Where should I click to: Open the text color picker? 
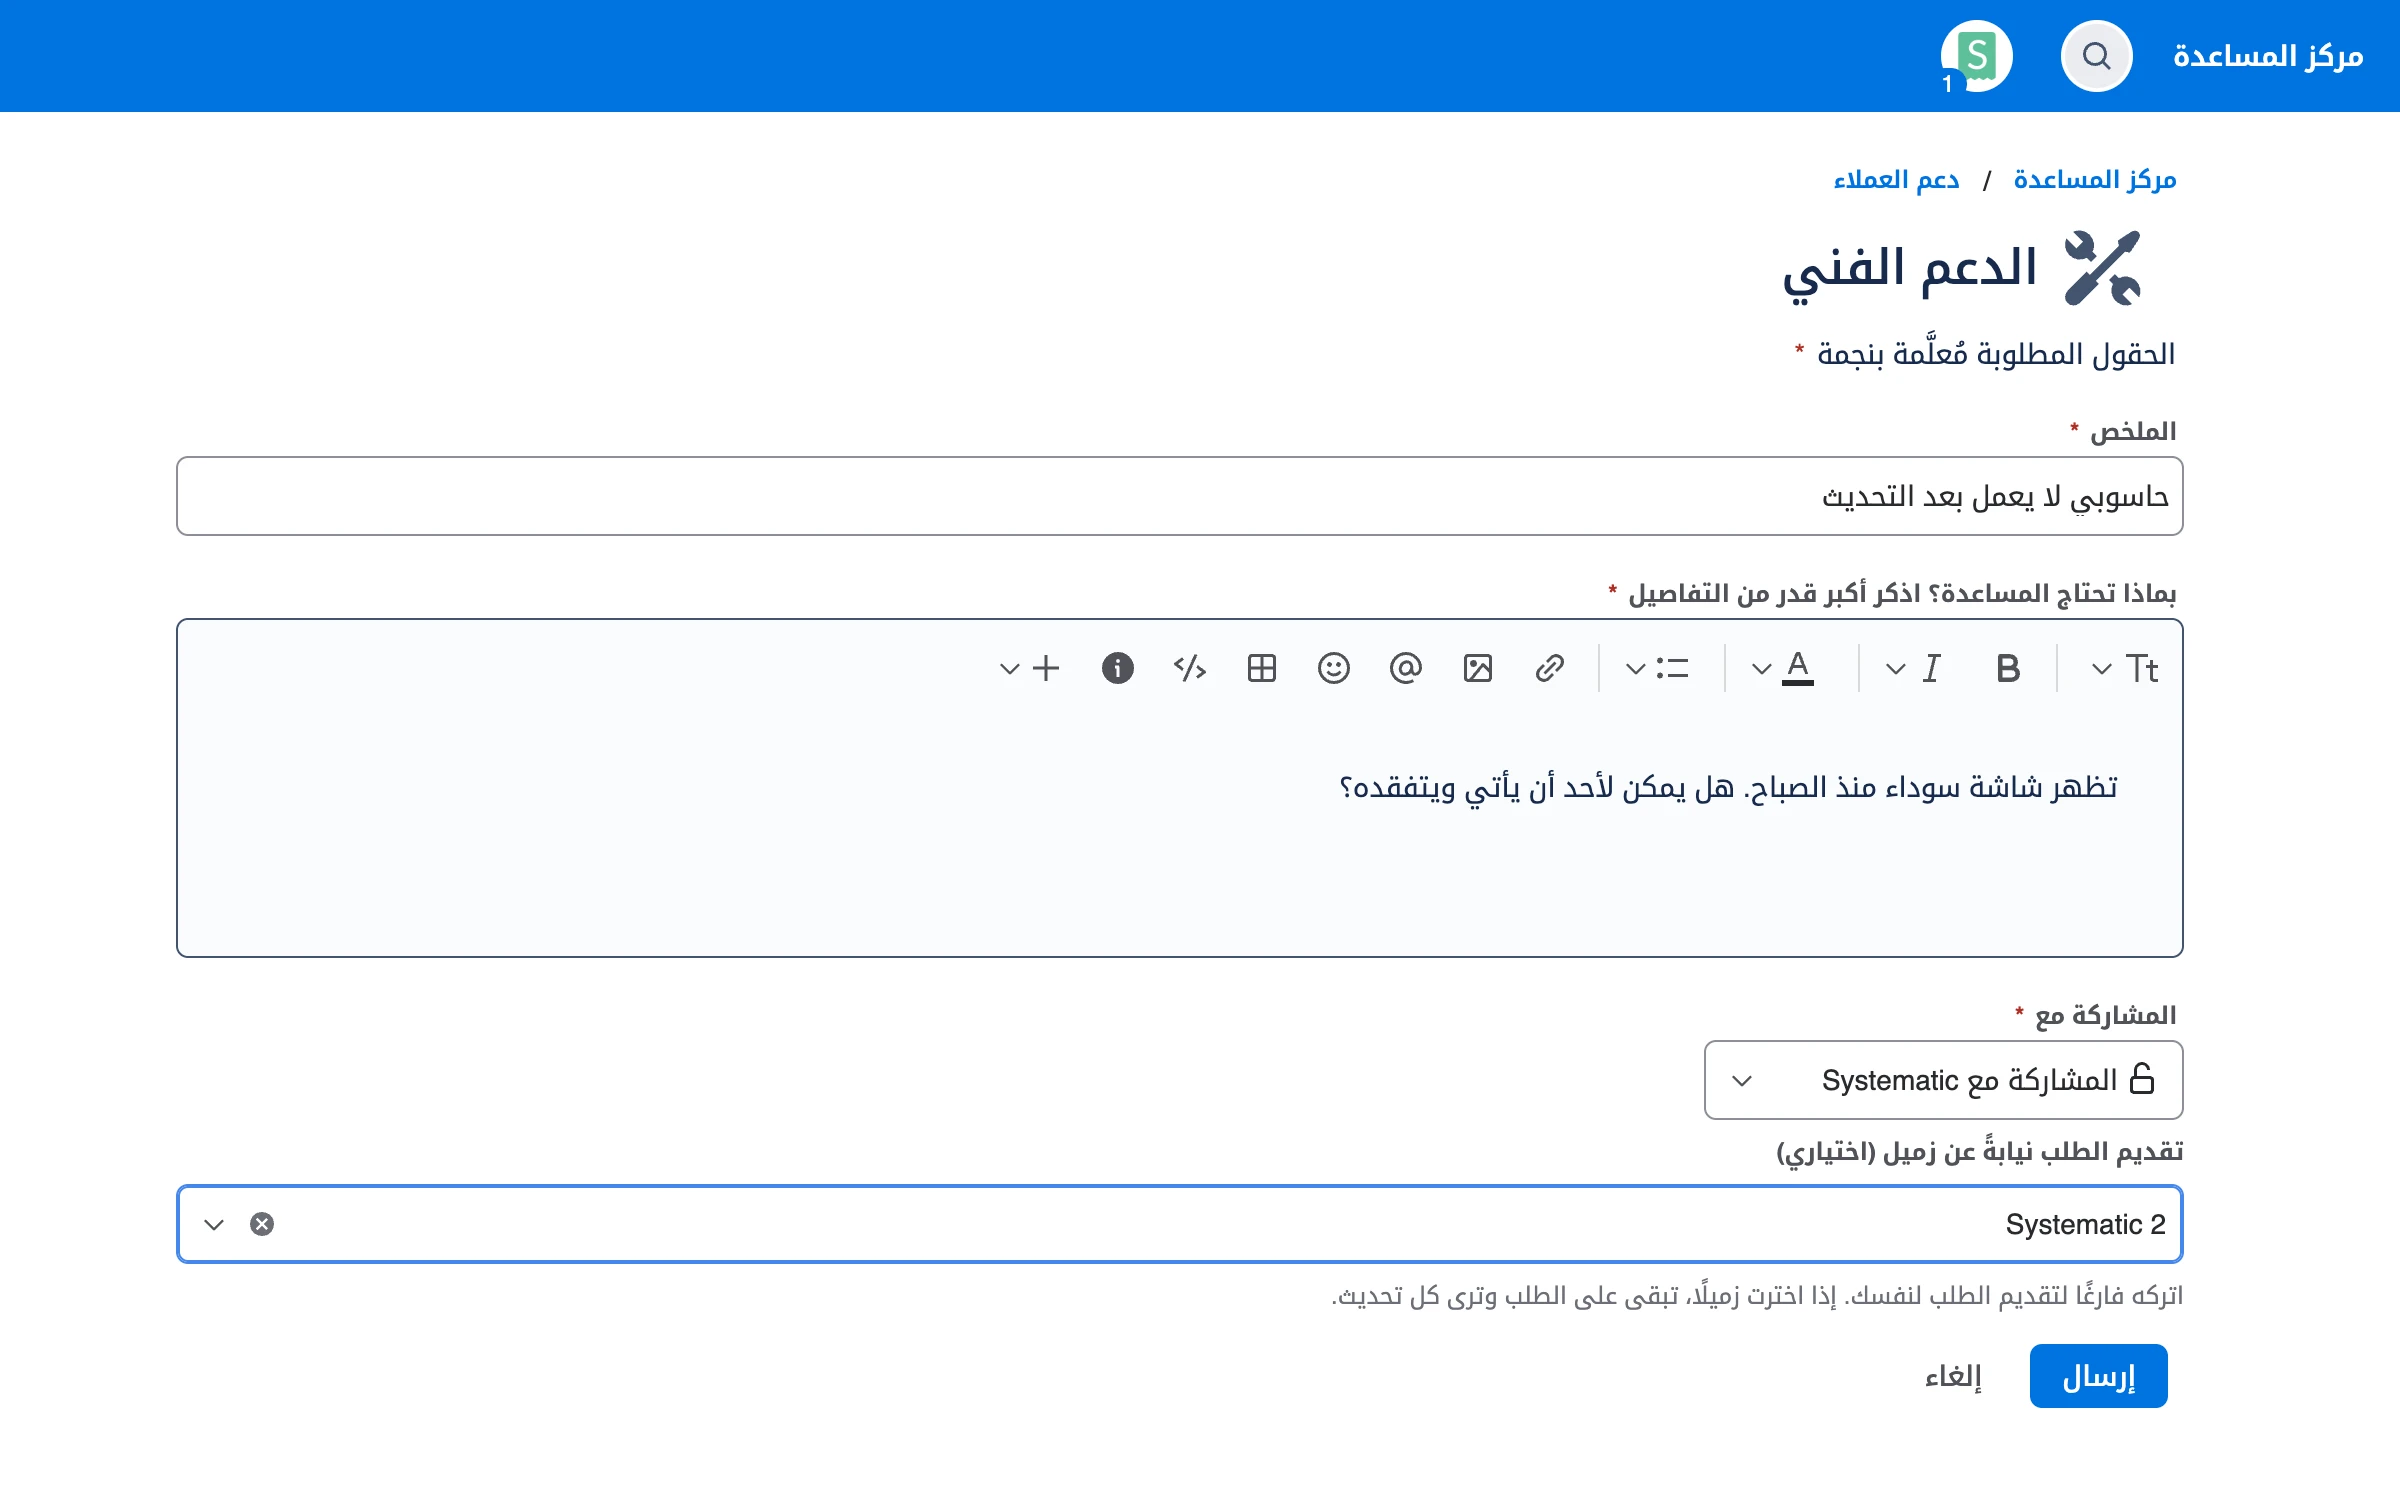click(x=1797, y=668)
